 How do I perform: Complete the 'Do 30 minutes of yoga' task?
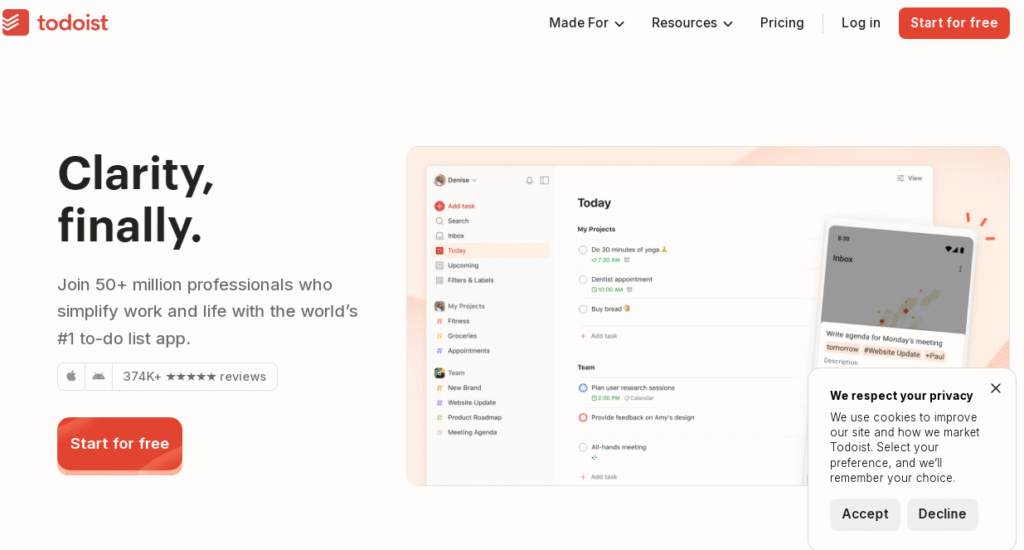point(583,250)
